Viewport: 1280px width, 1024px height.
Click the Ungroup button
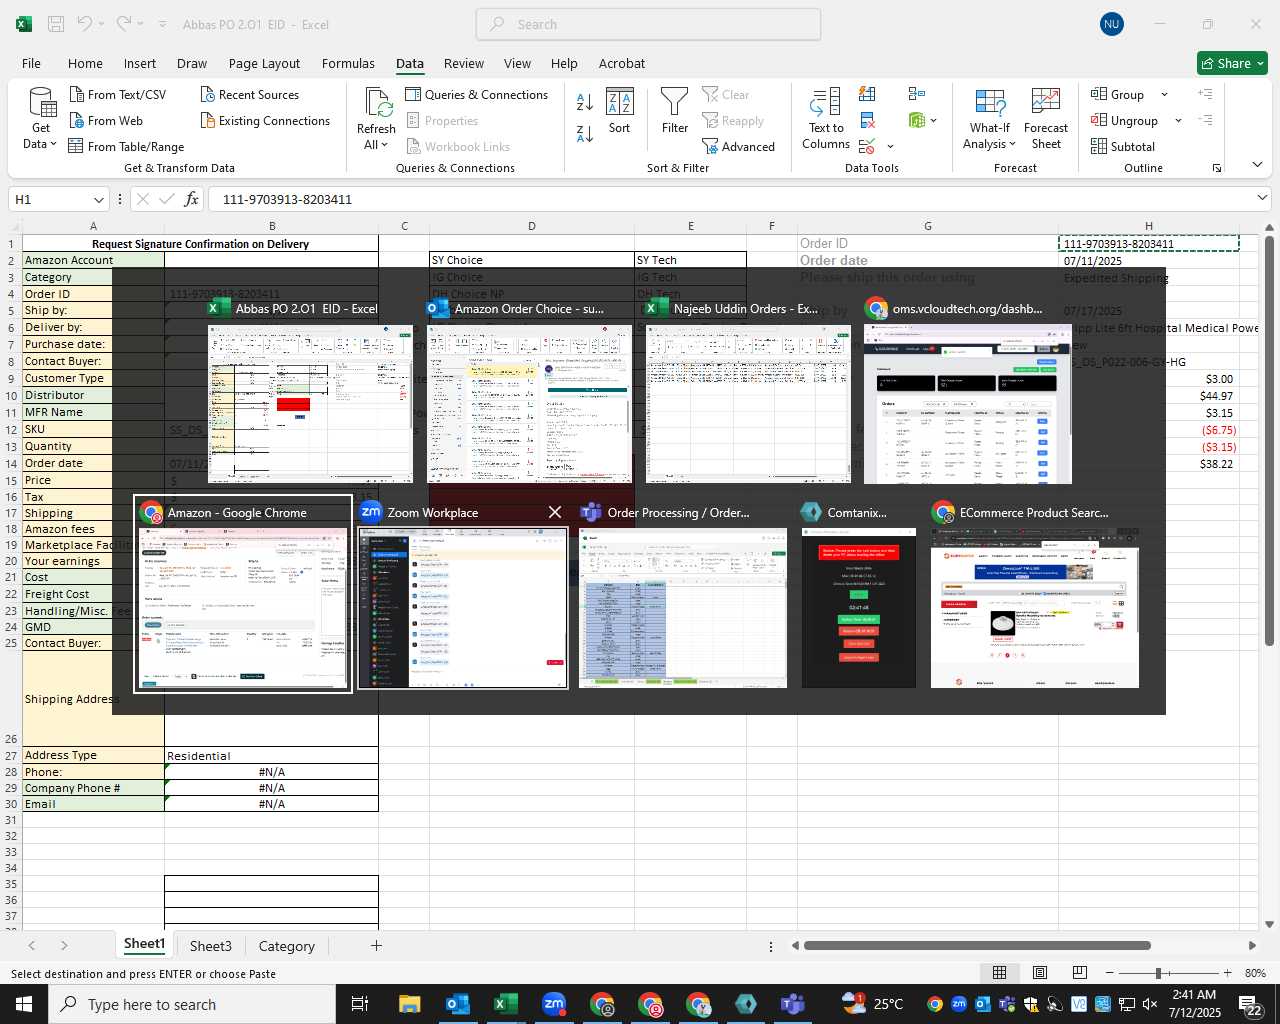pyautogui.click(x=1124, y=120)
